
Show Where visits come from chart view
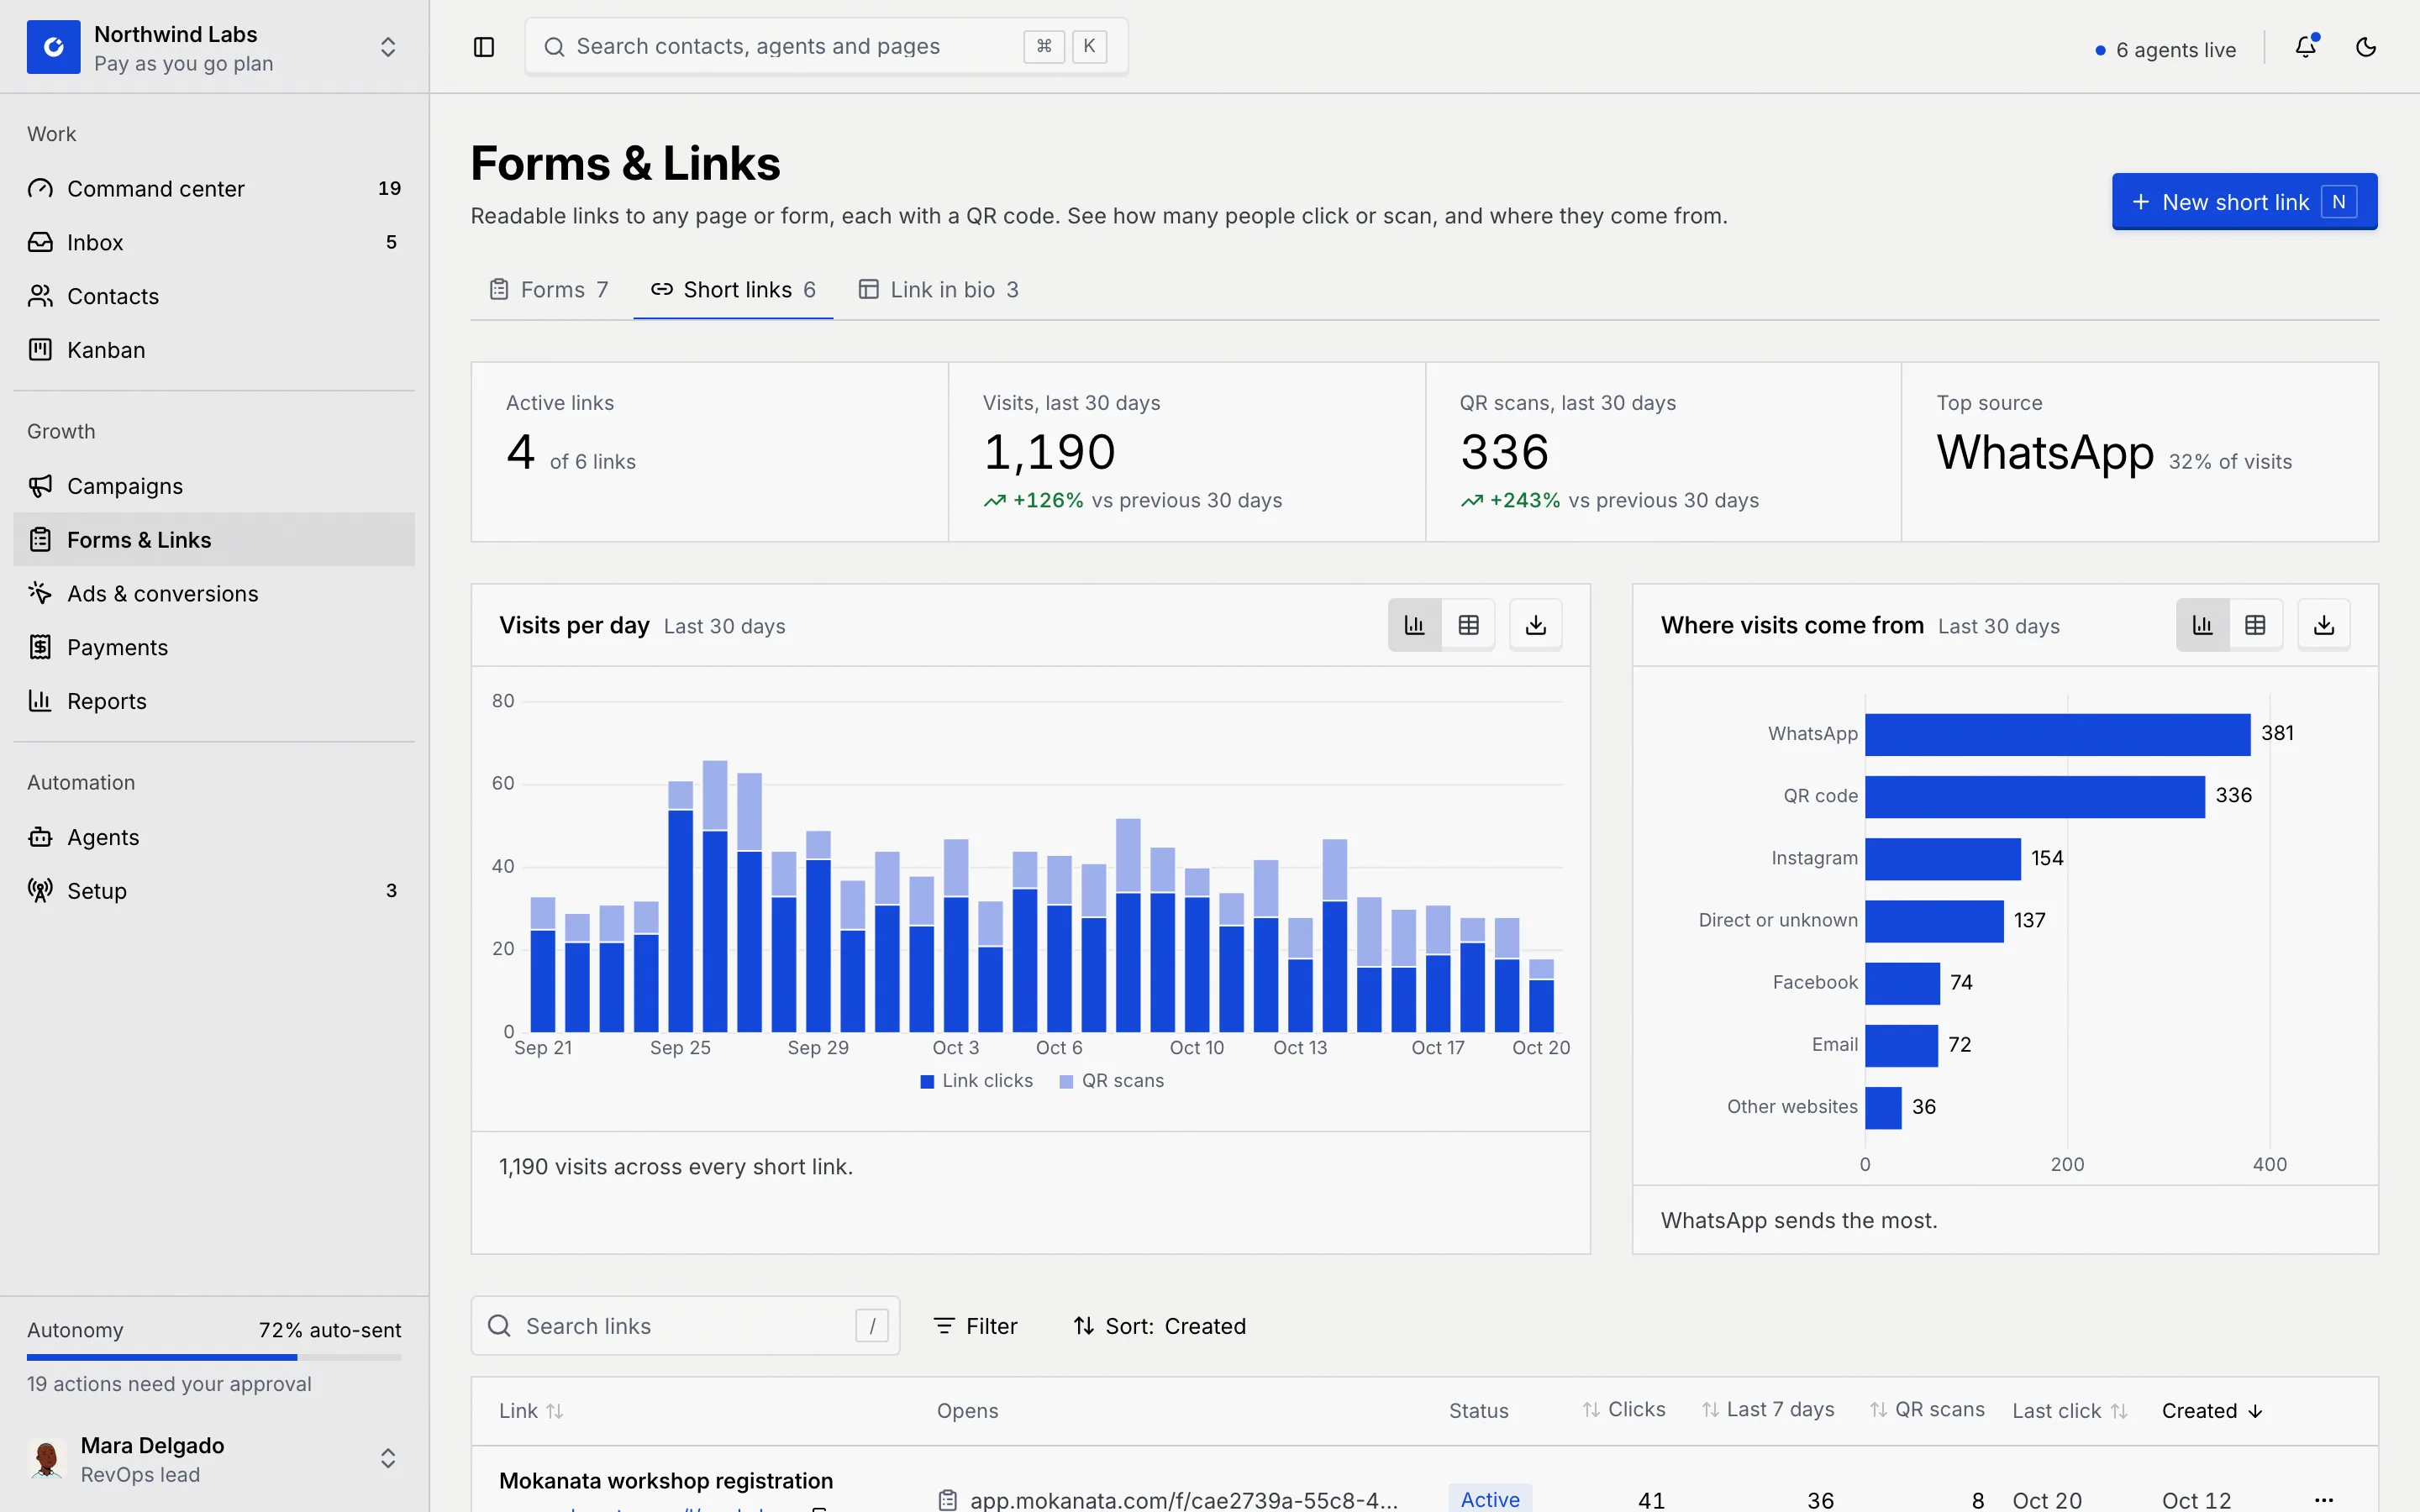[x=2202, y=625]
